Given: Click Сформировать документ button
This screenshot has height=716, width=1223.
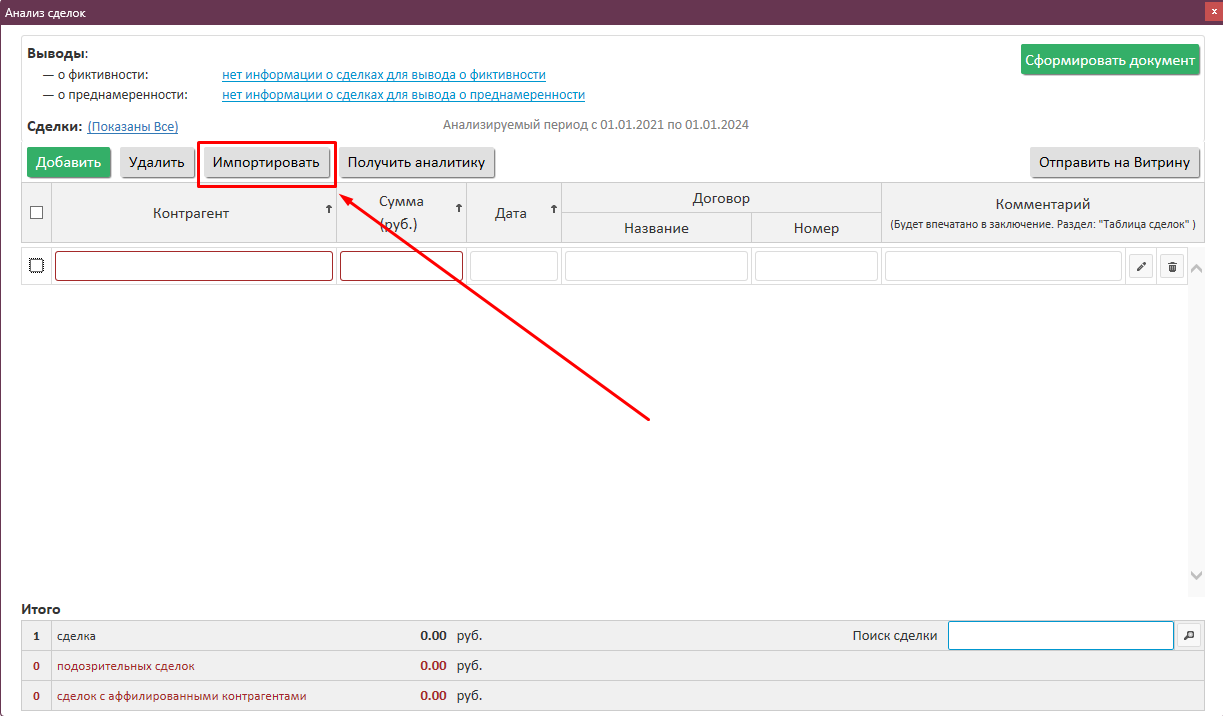Looking at the screenshot, I should click(x=1110, y=60).
